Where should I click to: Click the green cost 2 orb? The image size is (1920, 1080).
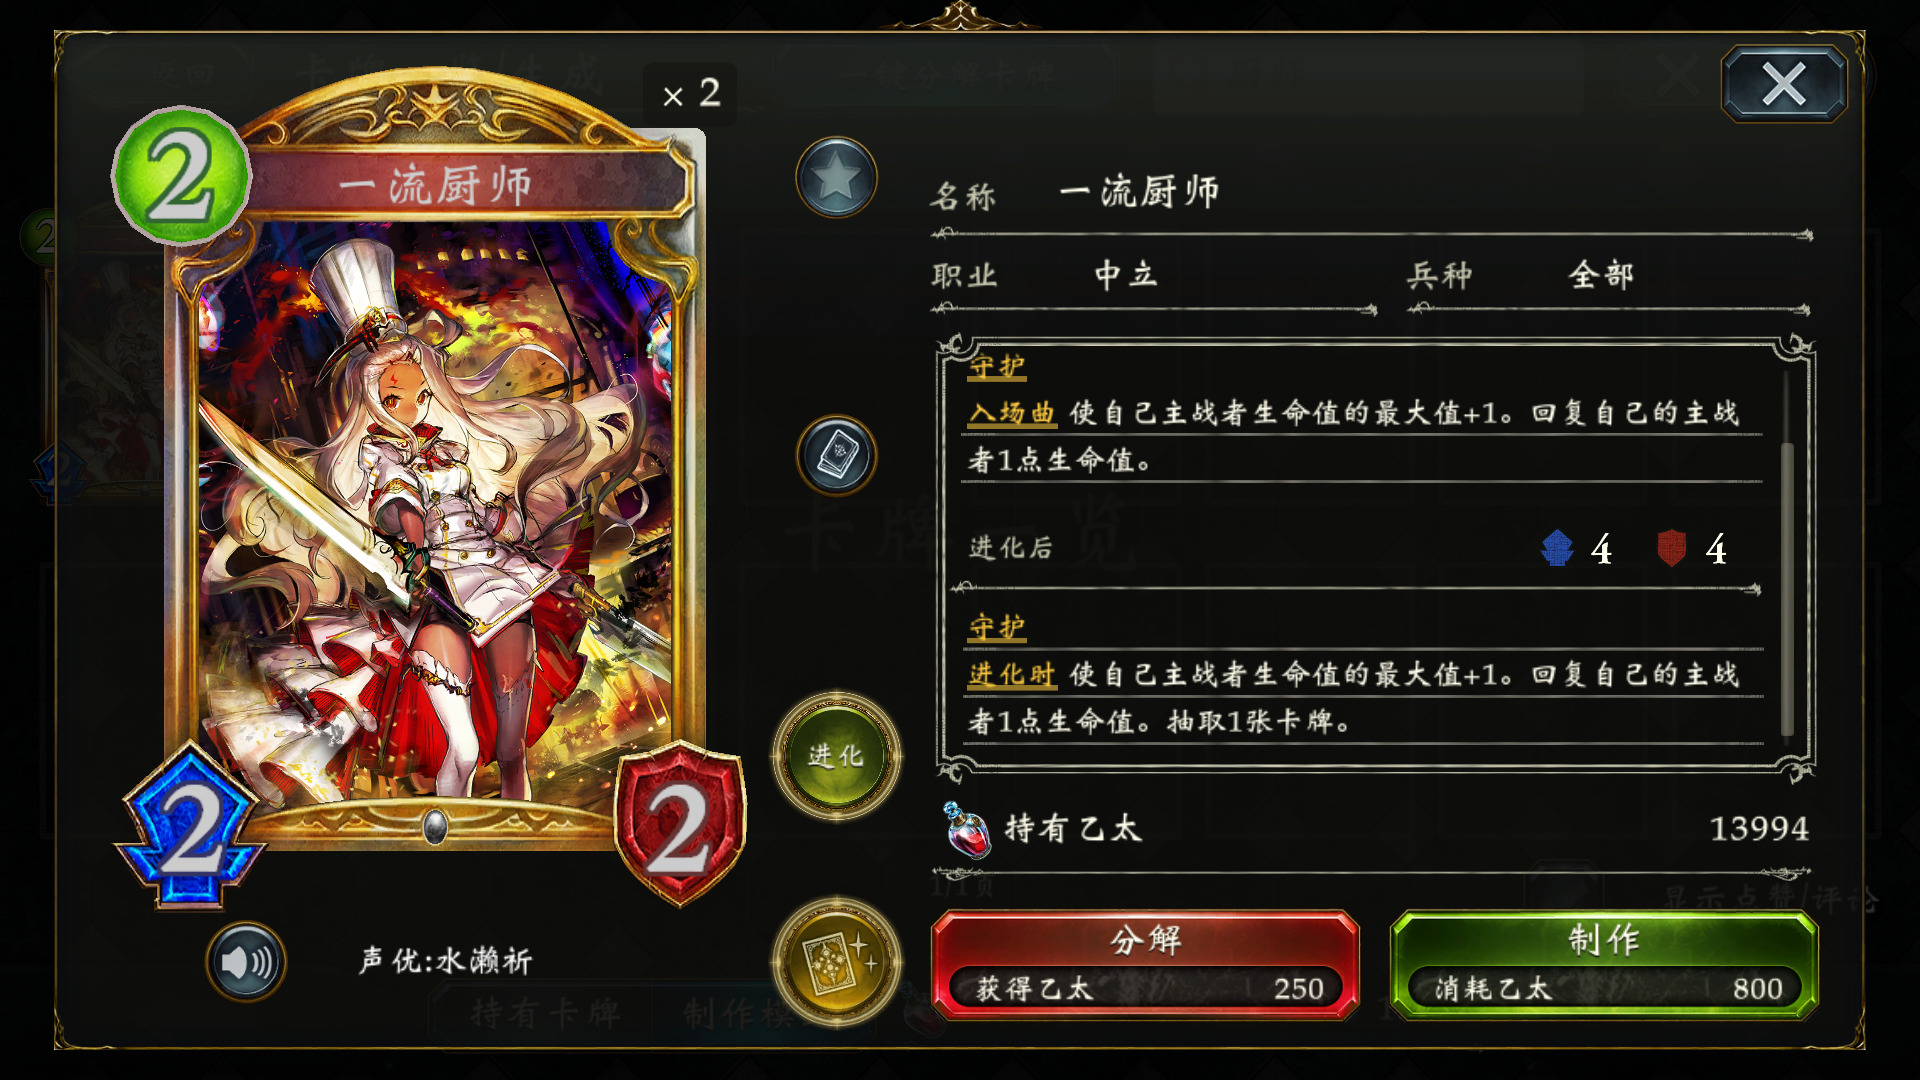(181, 176)
